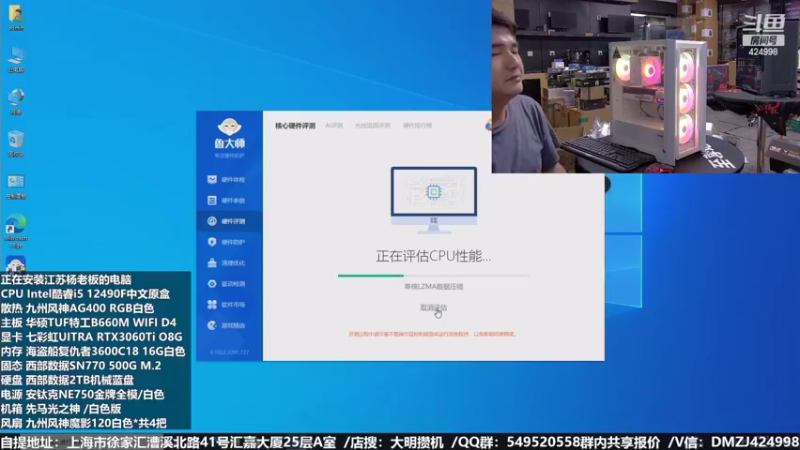
Task: Click 取消评估 to cancel the benchmark
Action: click(433, 308)
